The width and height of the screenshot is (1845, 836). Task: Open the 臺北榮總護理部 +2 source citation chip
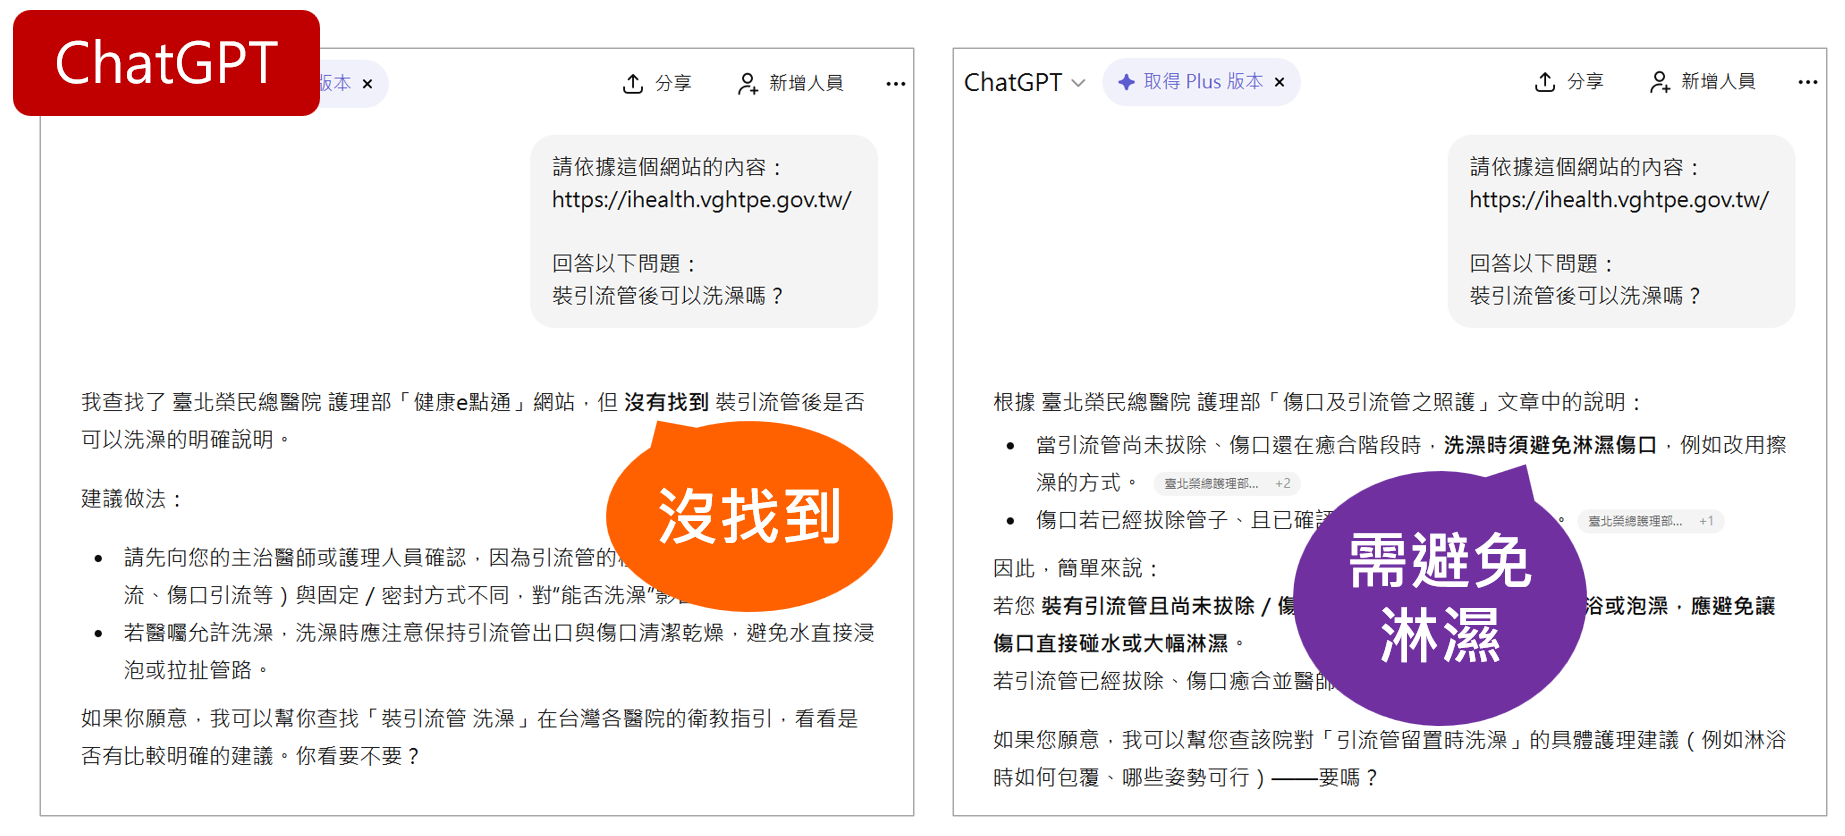pos(1226,484)
